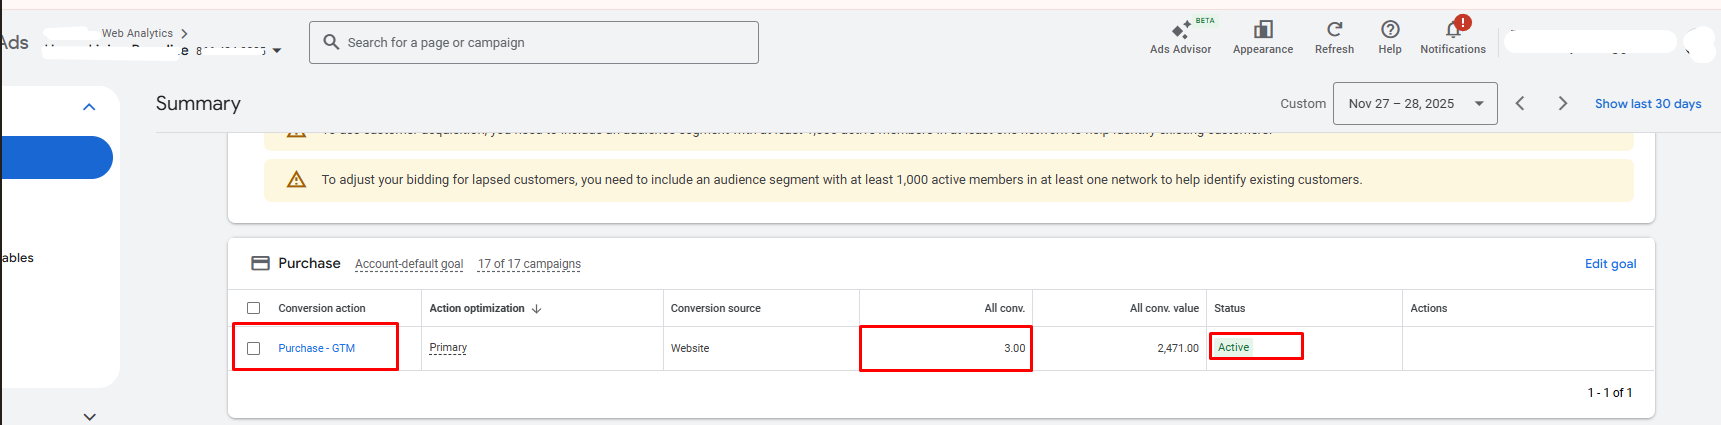Go to previous date range arrow
Screen dimensions: 1721x425
point(1520,104)
